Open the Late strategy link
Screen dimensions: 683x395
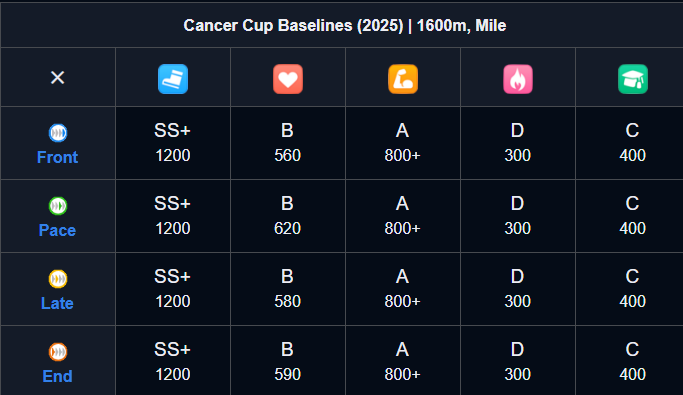coord(57,303)
